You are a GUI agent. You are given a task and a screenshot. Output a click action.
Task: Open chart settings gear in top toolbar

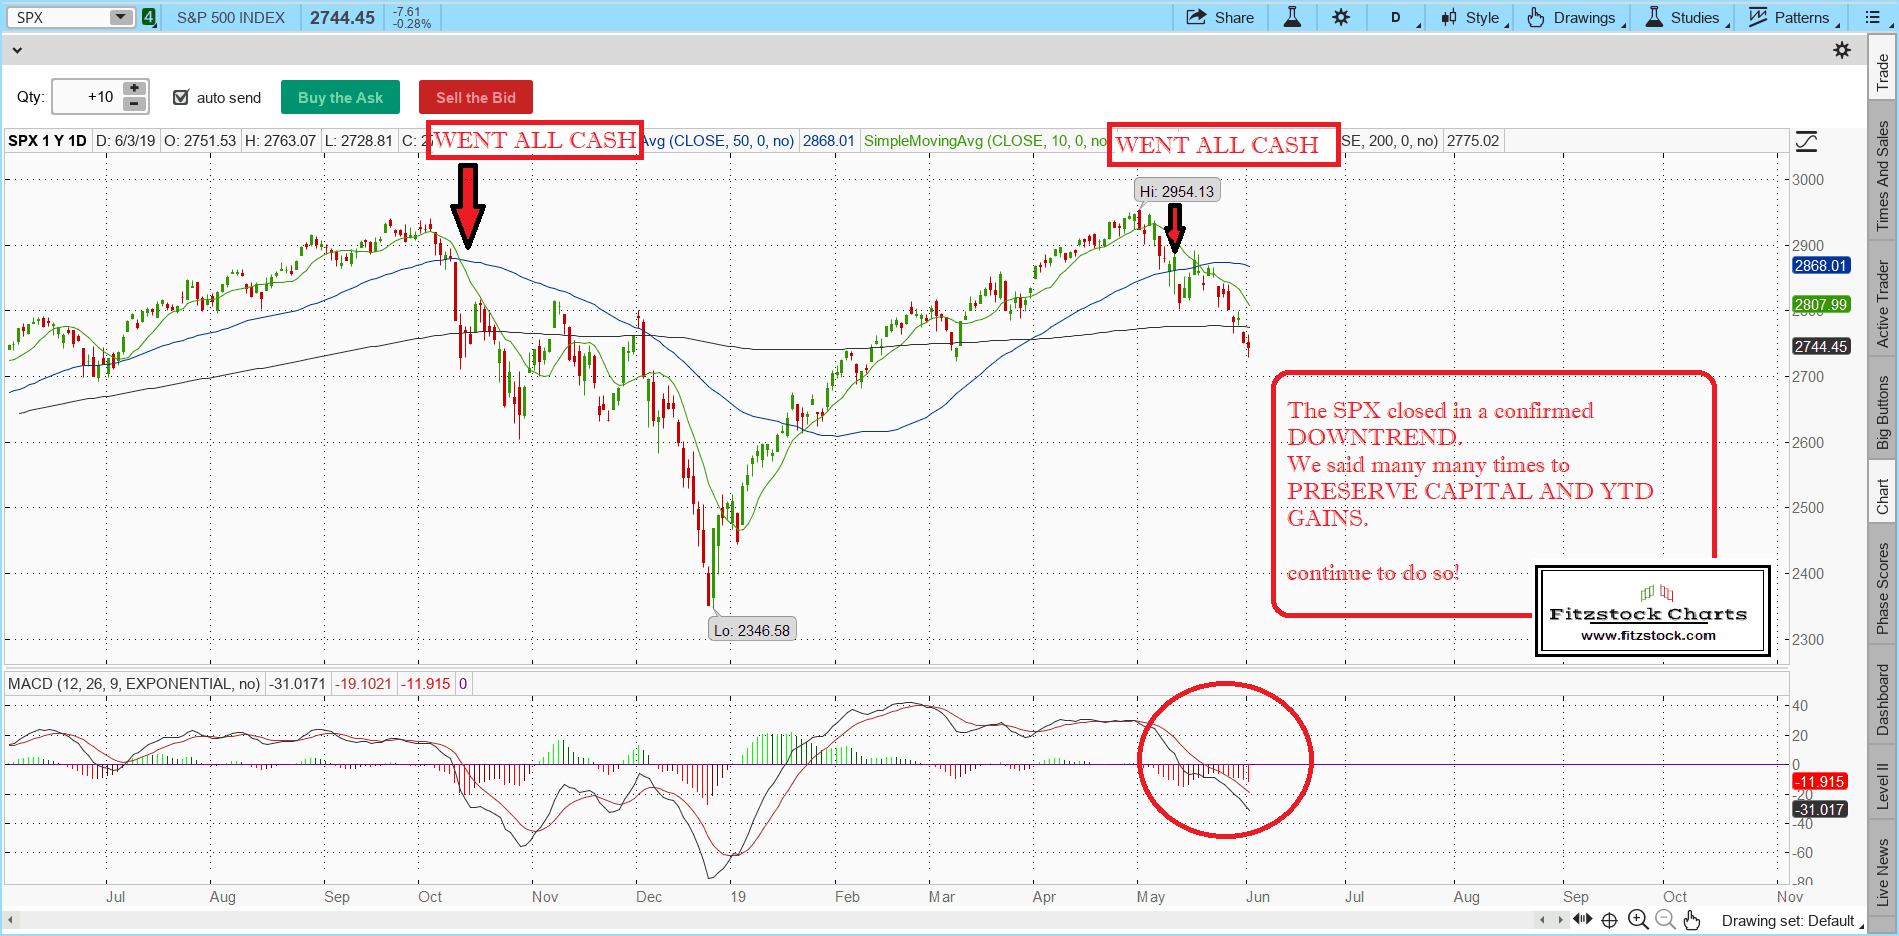[1341, 17]
